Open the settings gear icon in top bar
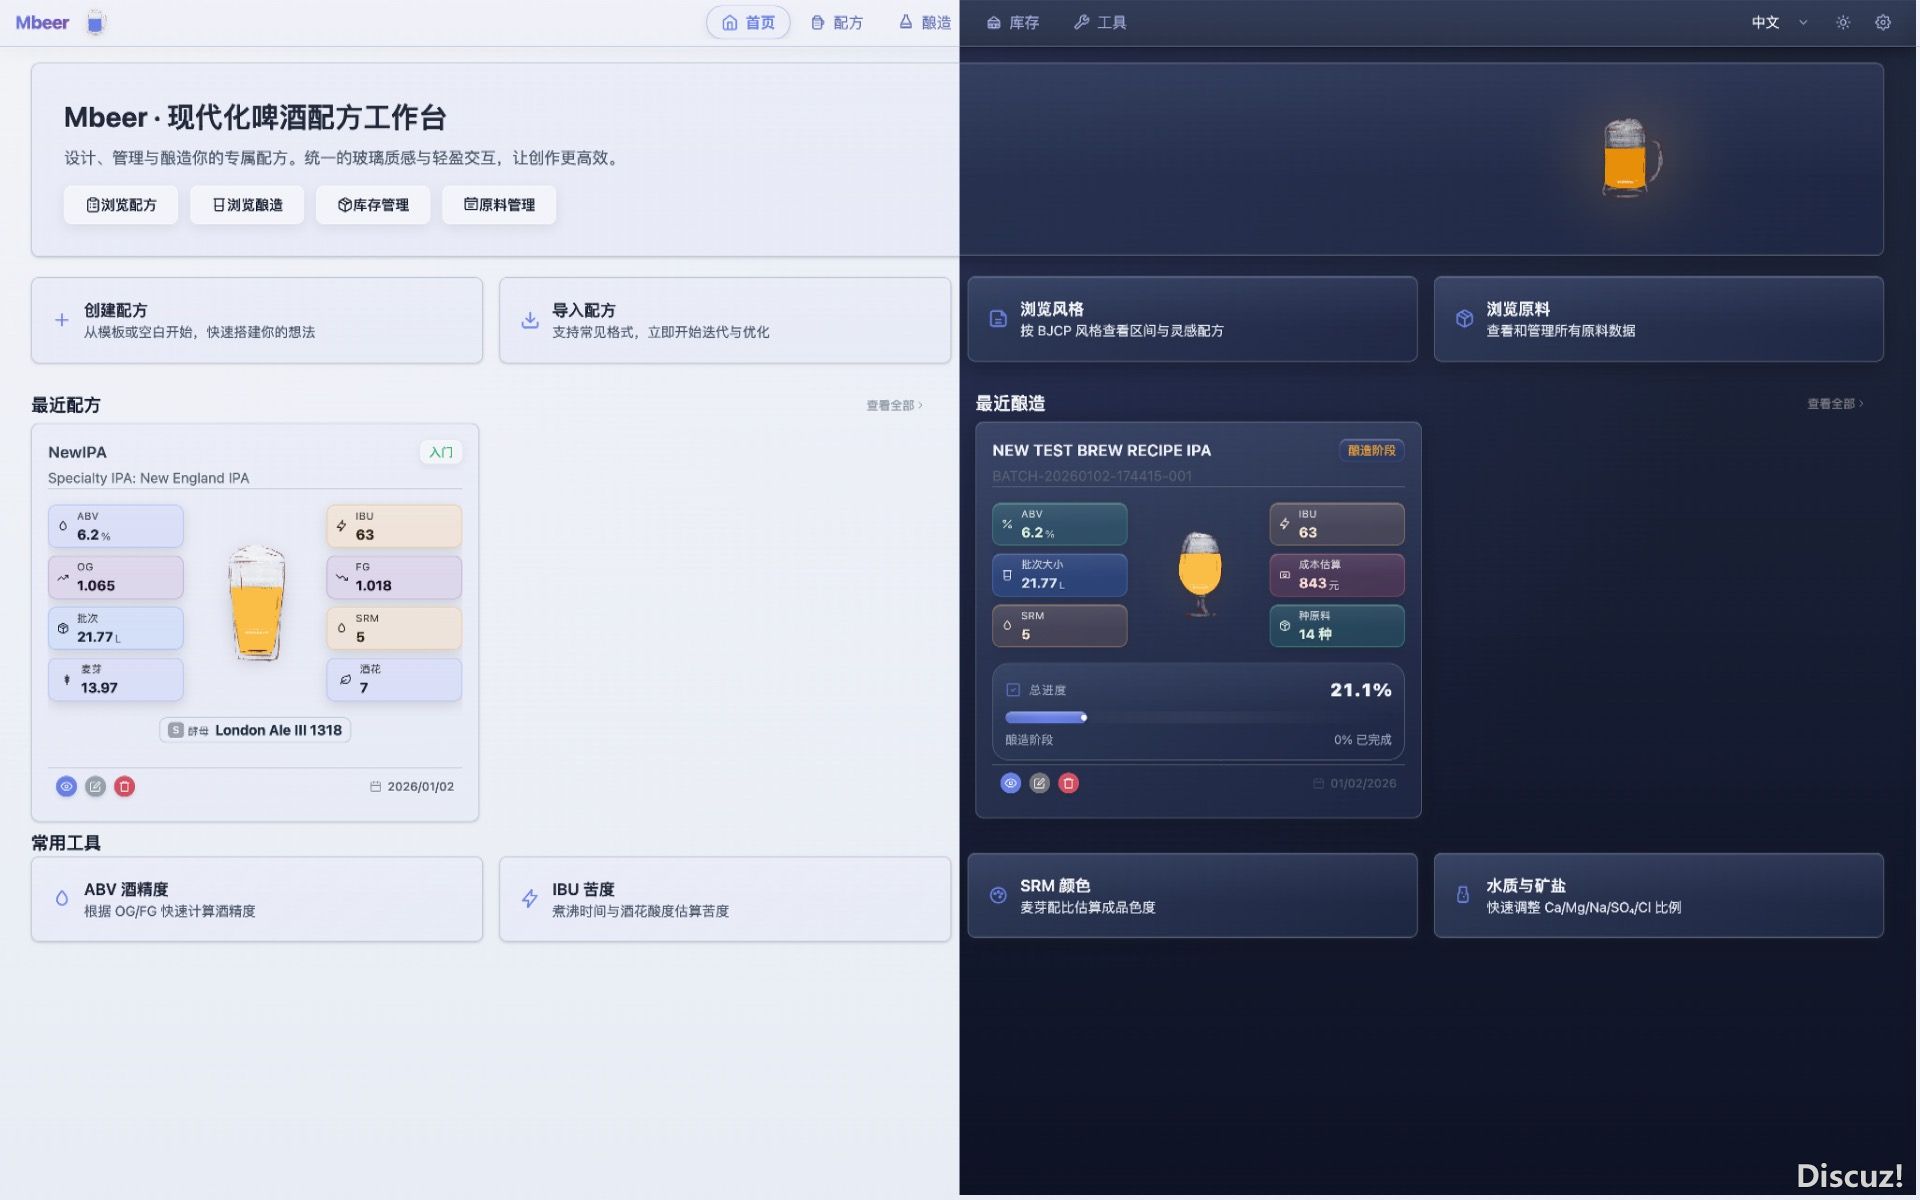This screenshot has width=1920, height=1200. (1882, 22)
